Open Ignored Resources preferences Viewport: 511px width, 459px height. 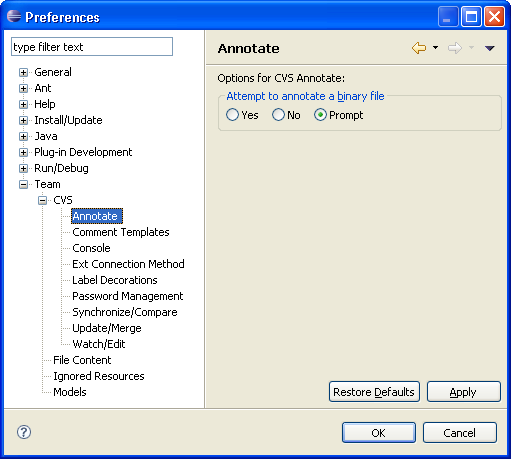coord(99,376)
